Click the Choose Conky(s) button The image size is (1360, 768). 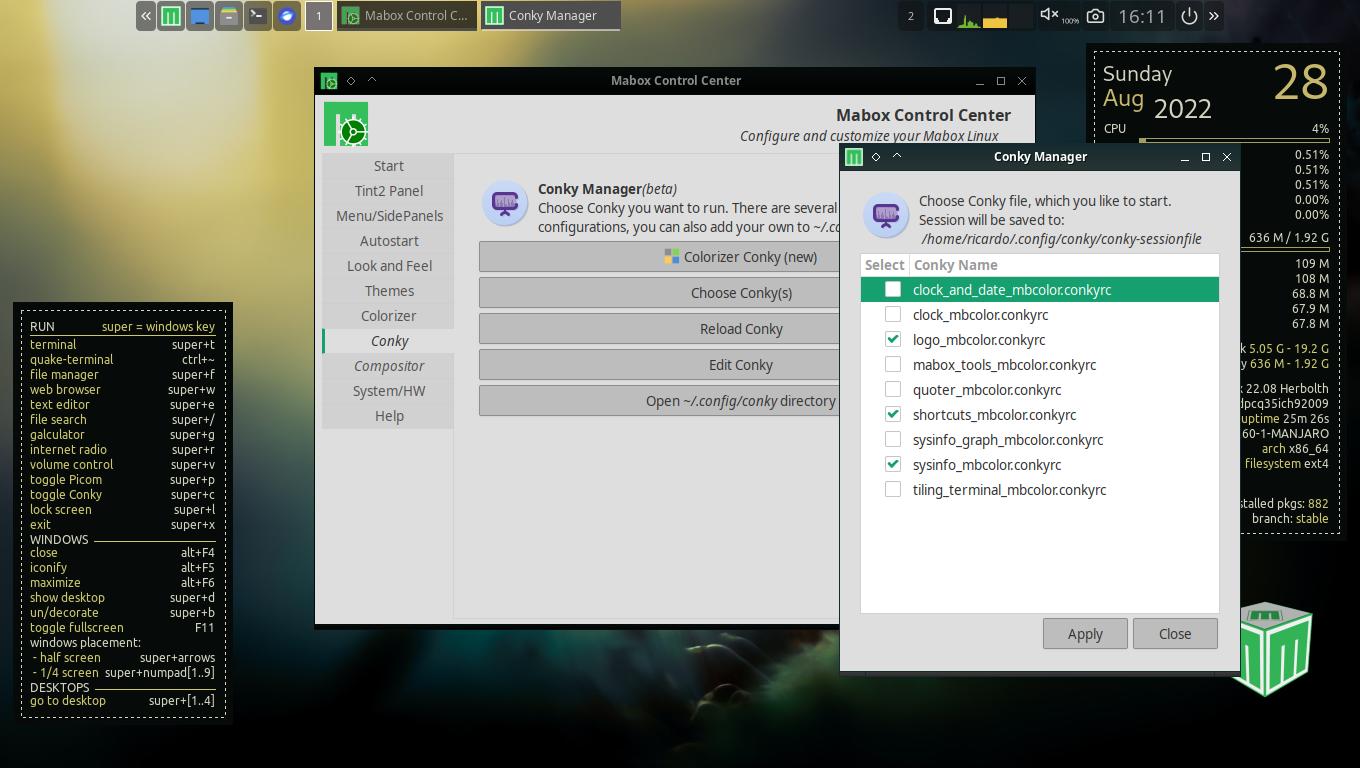660,293
